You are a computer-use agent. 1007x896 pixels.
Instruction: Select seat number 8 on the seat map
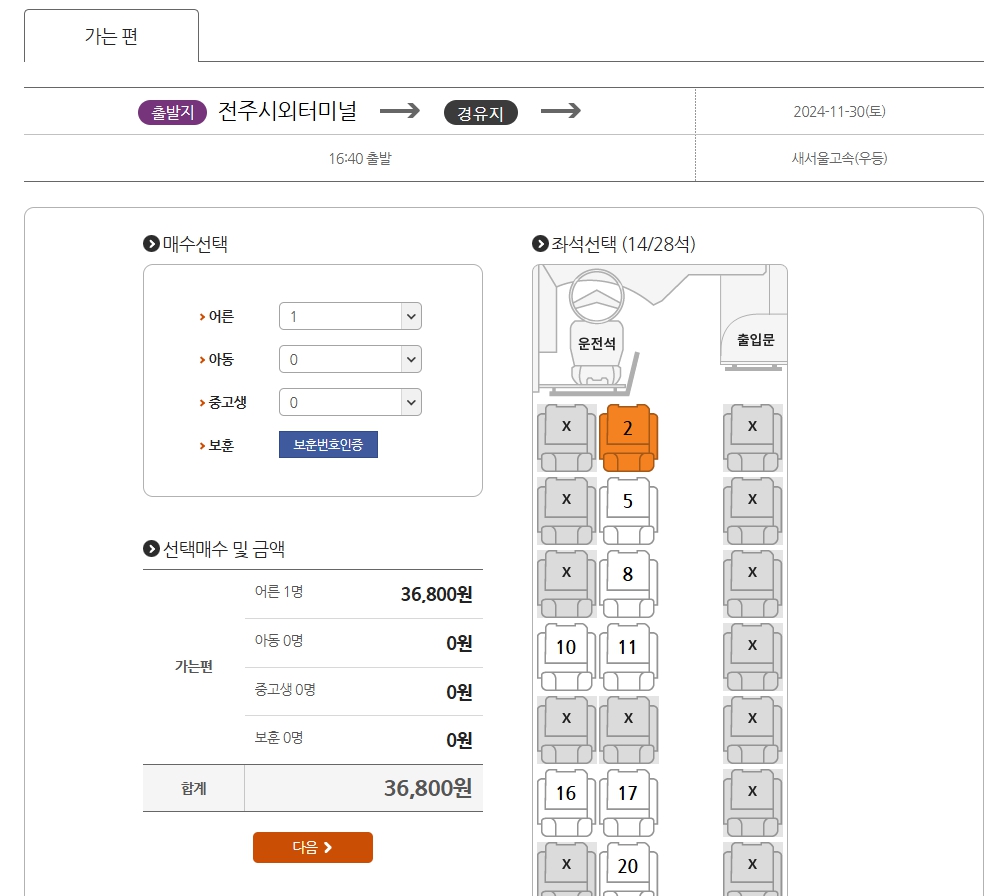(628, 571)
